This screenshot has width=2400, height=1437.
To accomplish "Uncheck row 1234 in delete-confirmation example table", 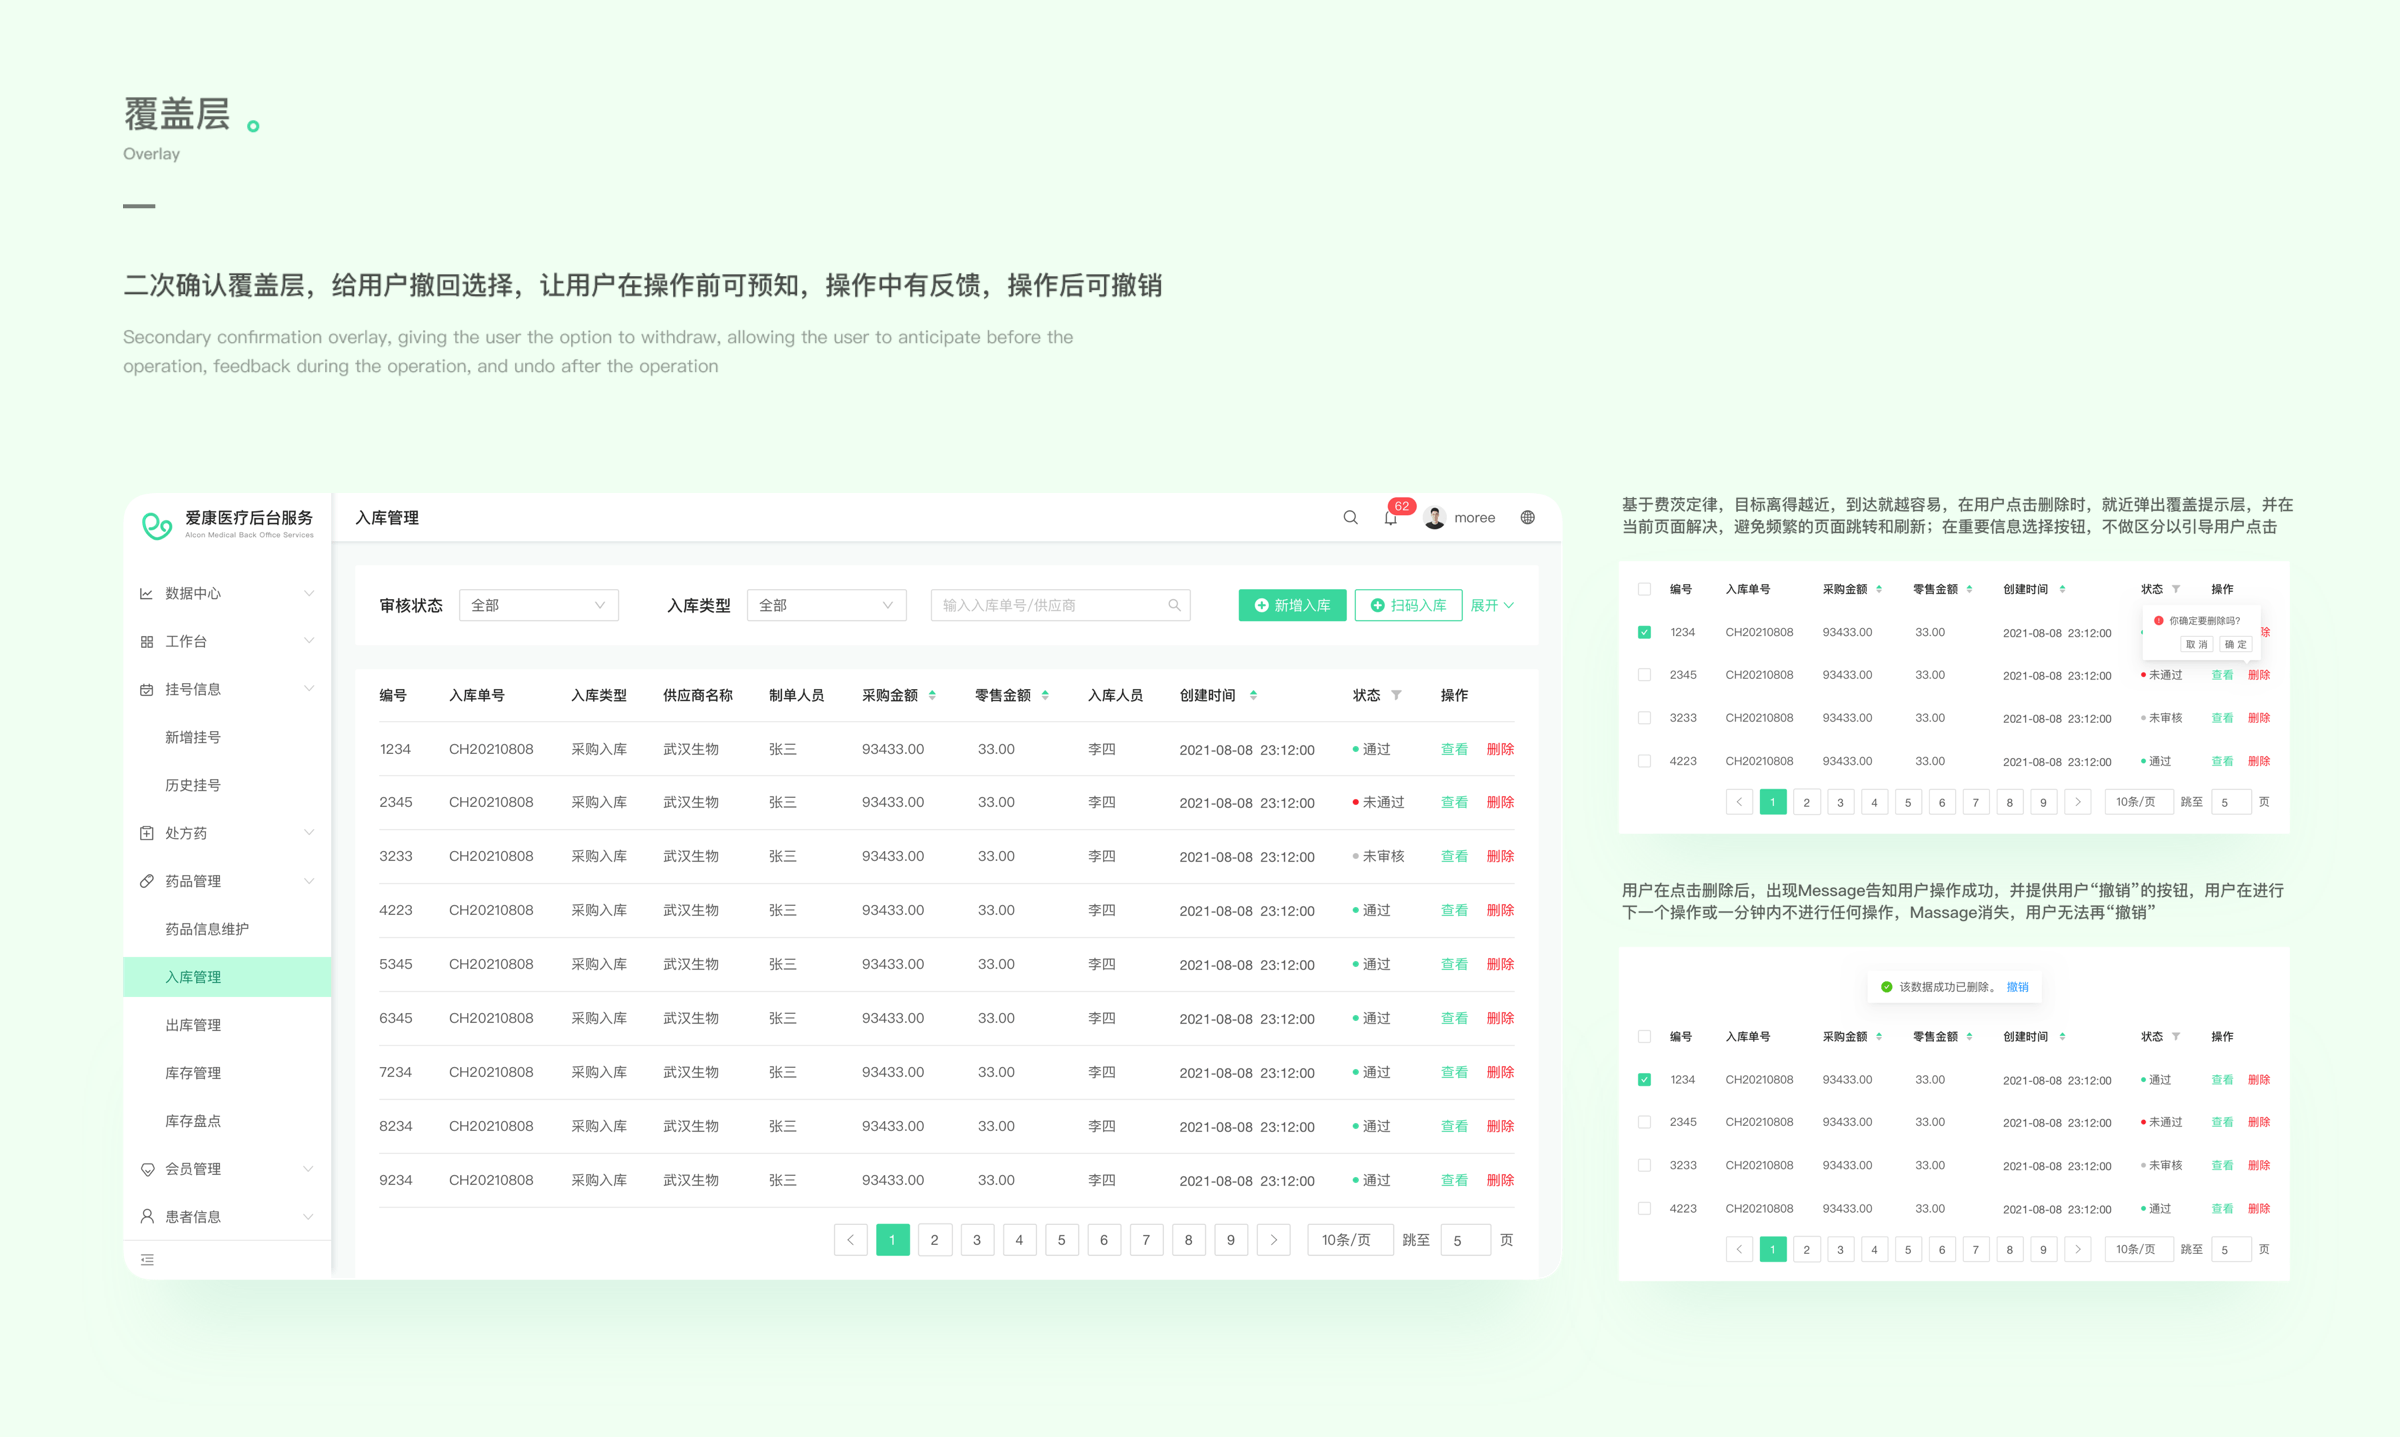I will point(1644,632).
